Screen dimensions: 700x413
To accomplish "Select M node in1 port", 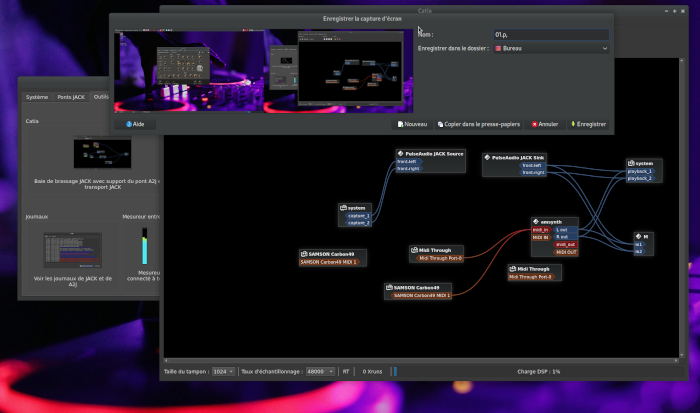I will tap(639, 245).
